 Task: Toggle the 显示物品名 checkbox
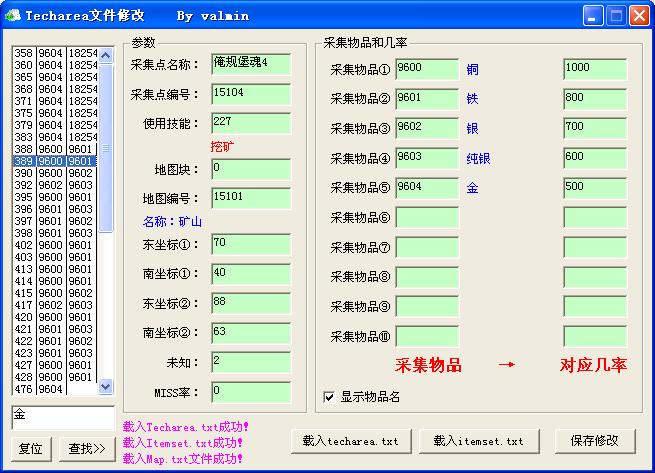coord(329,397)
